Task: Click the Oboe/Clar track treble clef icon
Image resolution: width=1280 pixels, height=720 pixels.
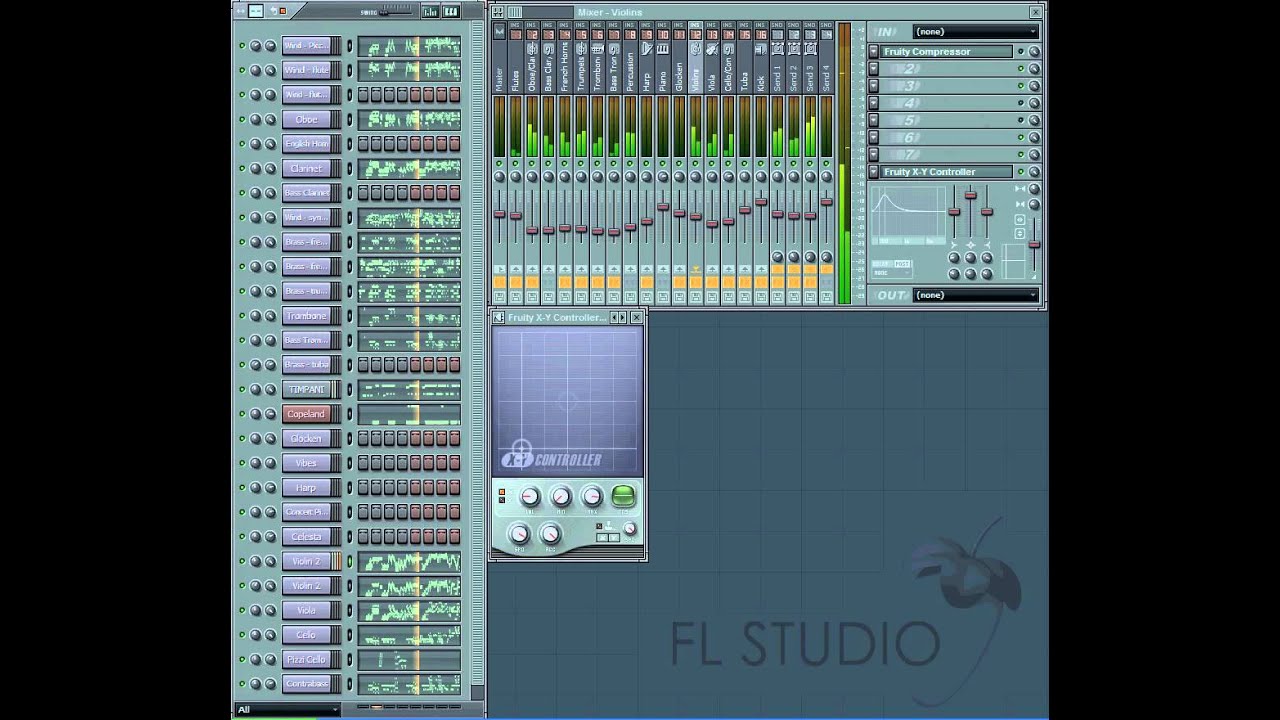Action: 532,48
